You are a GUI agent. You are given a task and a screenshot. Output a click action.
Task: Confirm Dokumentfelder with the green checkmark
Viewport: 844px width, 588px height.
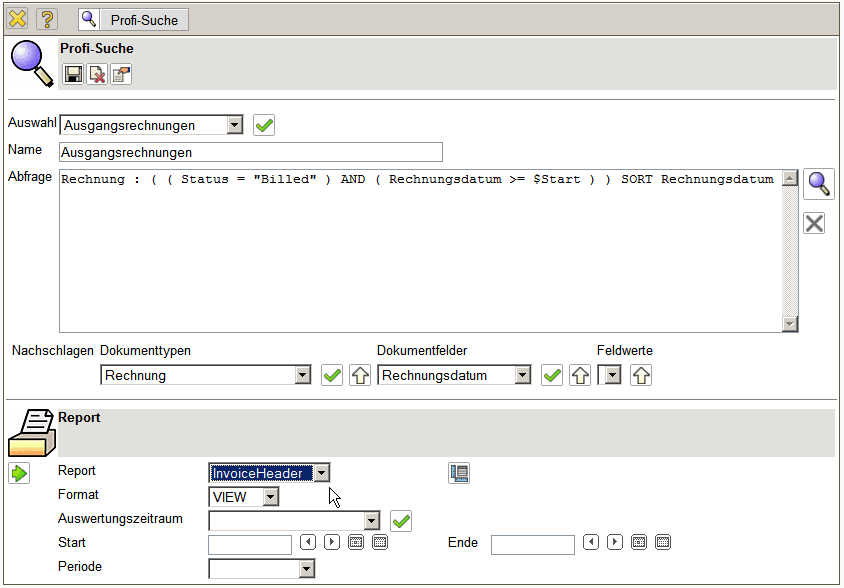tap(551, 375)
